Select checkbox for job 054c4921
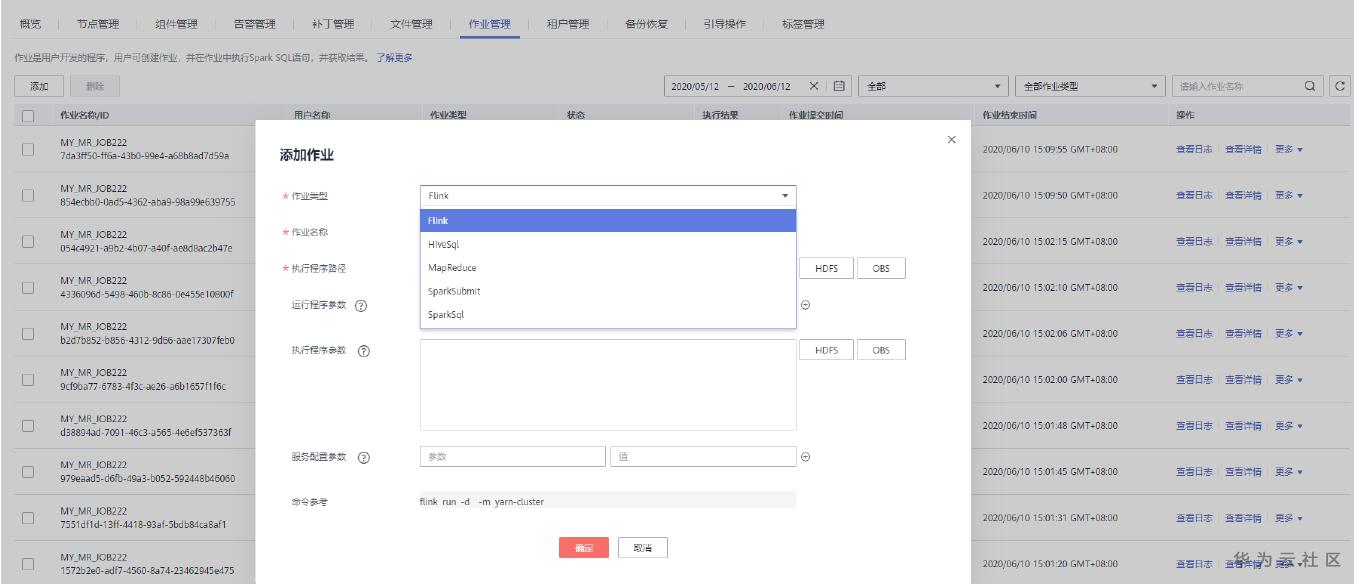This screenshot has width=1354, height=585. tap(28, 241)
